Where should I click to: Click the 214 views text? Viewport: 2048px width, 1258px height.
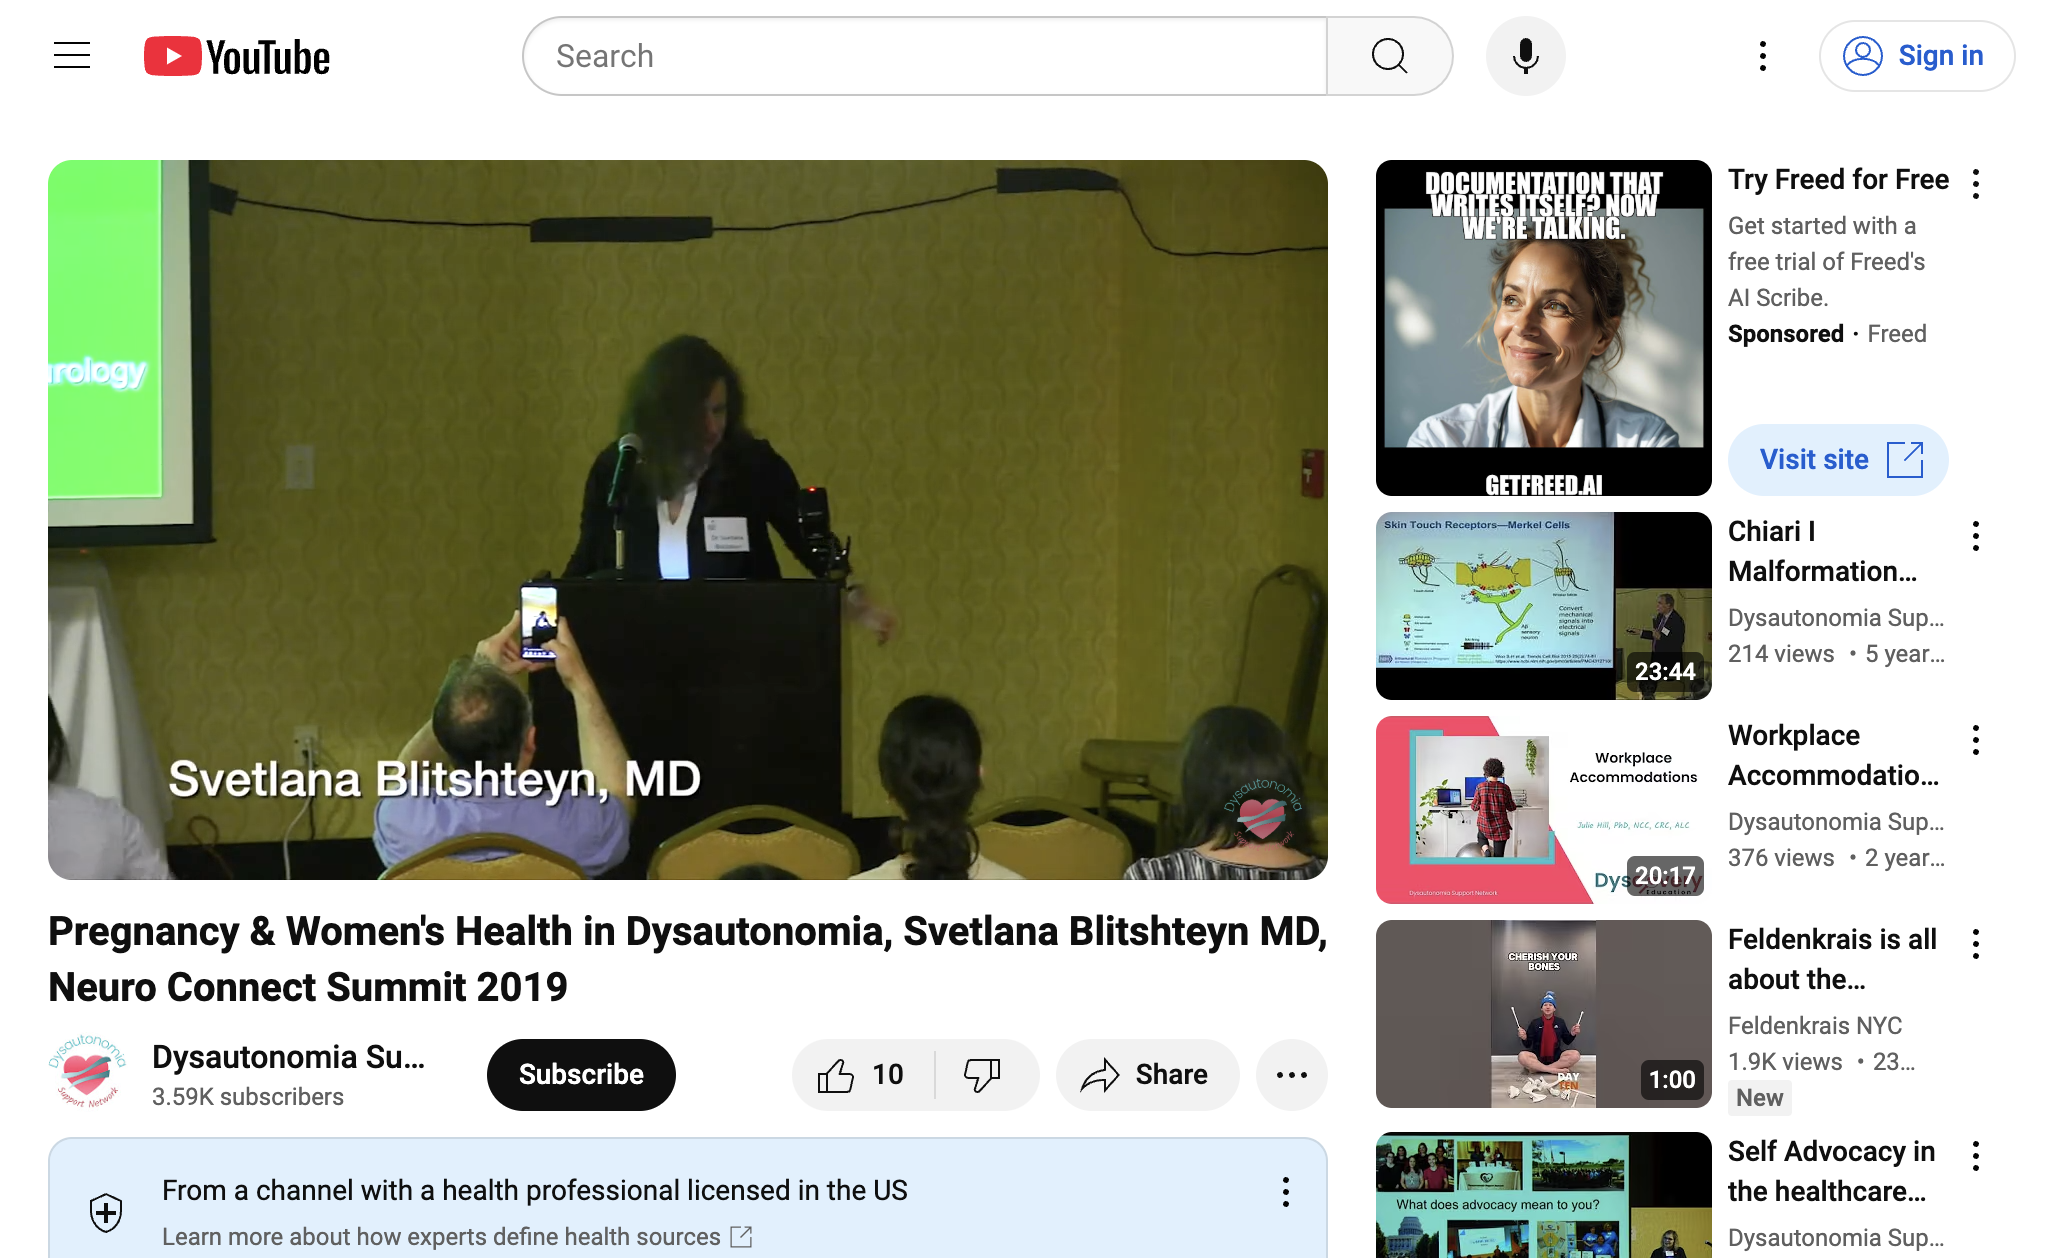tap(1781, 654)
